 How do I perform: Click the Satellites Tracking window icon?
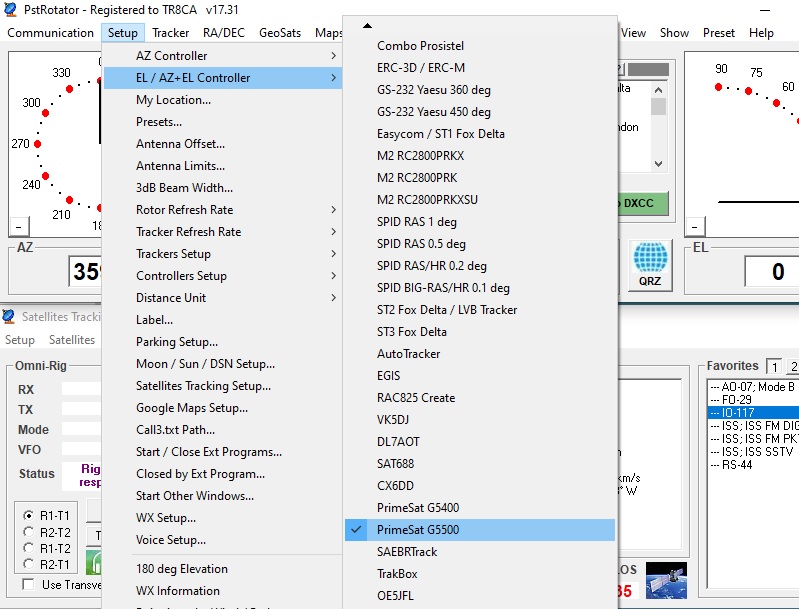tap(9, 316)
